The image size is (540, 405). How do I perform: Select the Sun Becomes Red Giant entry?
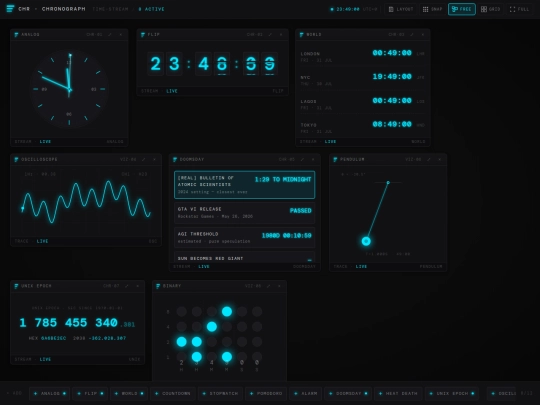coord(245,258)
